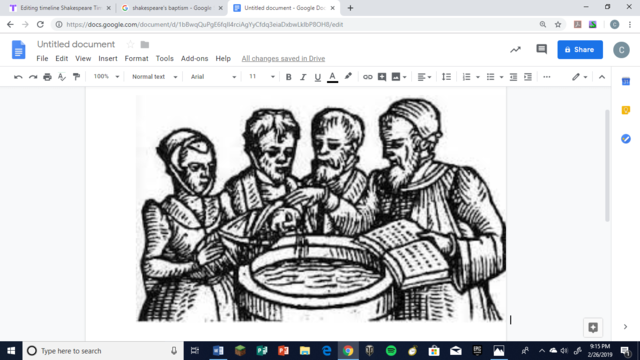Screen dimensions: 640x360
Task: Hide the menus with the up chevron
Action: point(602,77)
